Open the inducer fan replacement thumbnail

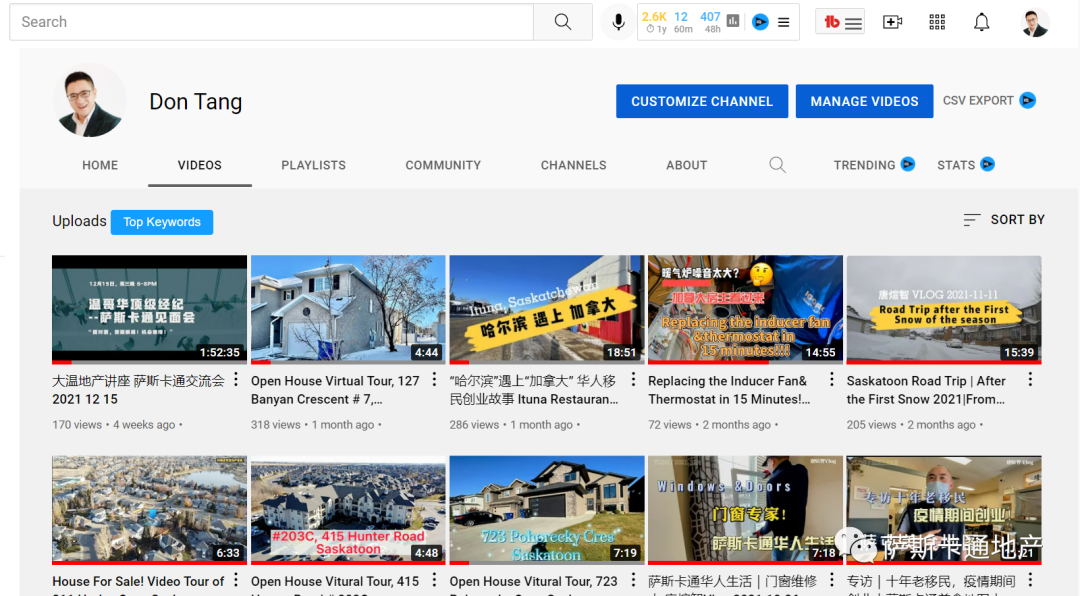745,309
